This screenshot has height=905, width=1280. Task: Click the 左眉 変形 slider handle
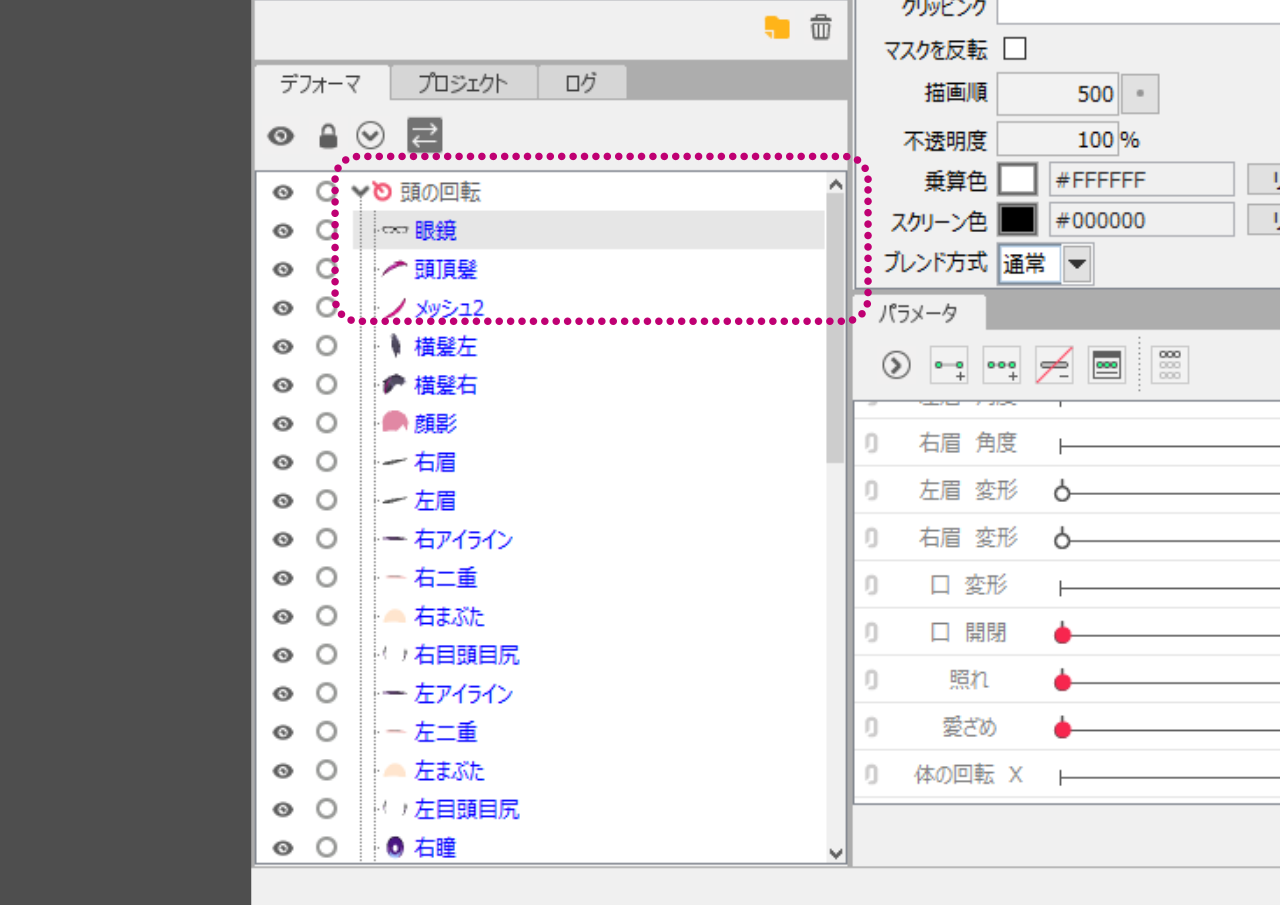click(x=1062, y=492)
